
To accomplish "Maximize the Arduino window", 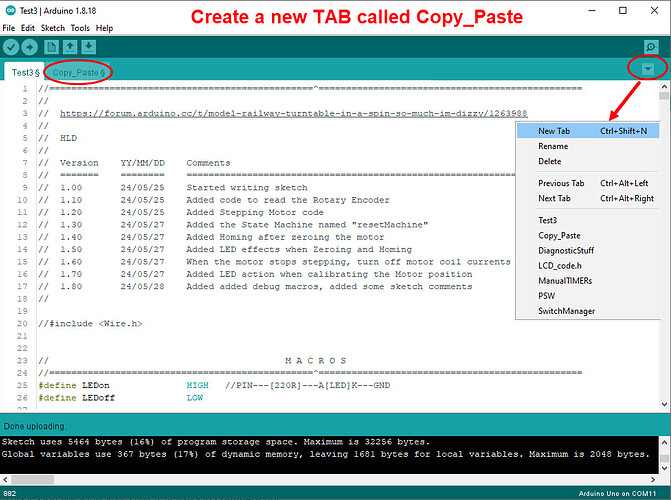I will [x=623, y=11].
